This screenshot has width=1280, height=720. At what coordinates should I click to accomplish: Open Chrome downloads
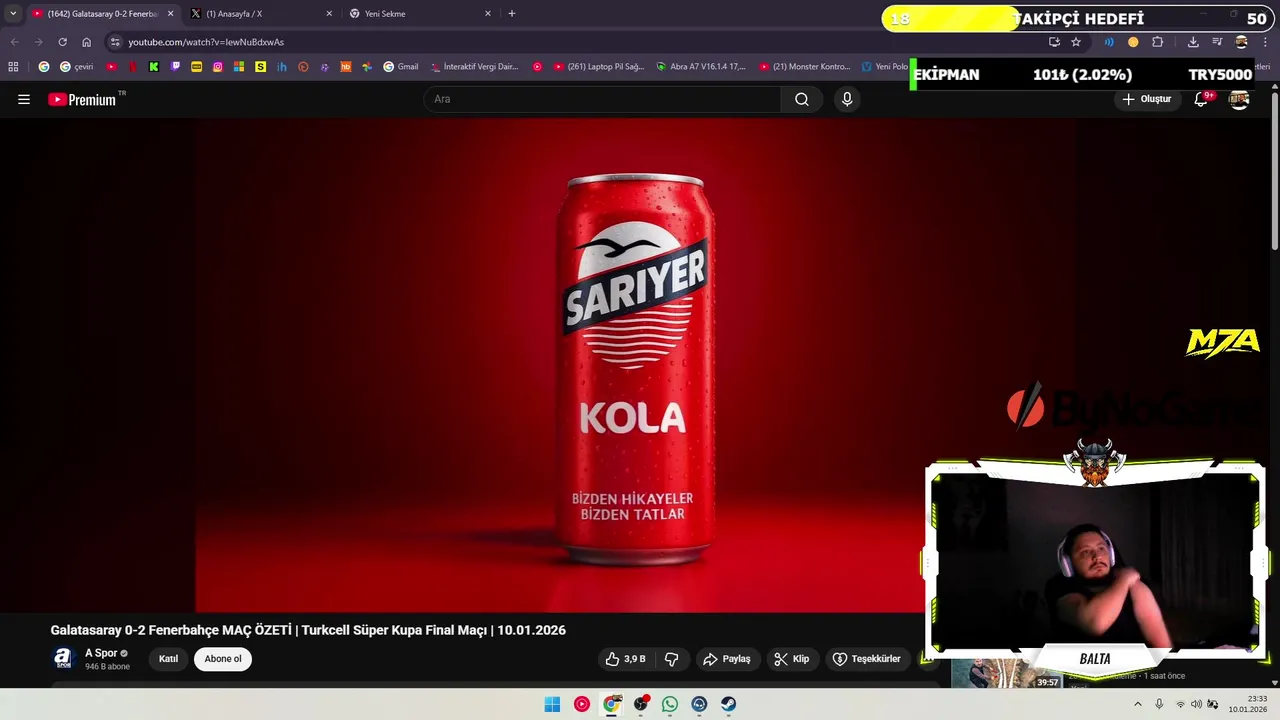[1193, 42]
